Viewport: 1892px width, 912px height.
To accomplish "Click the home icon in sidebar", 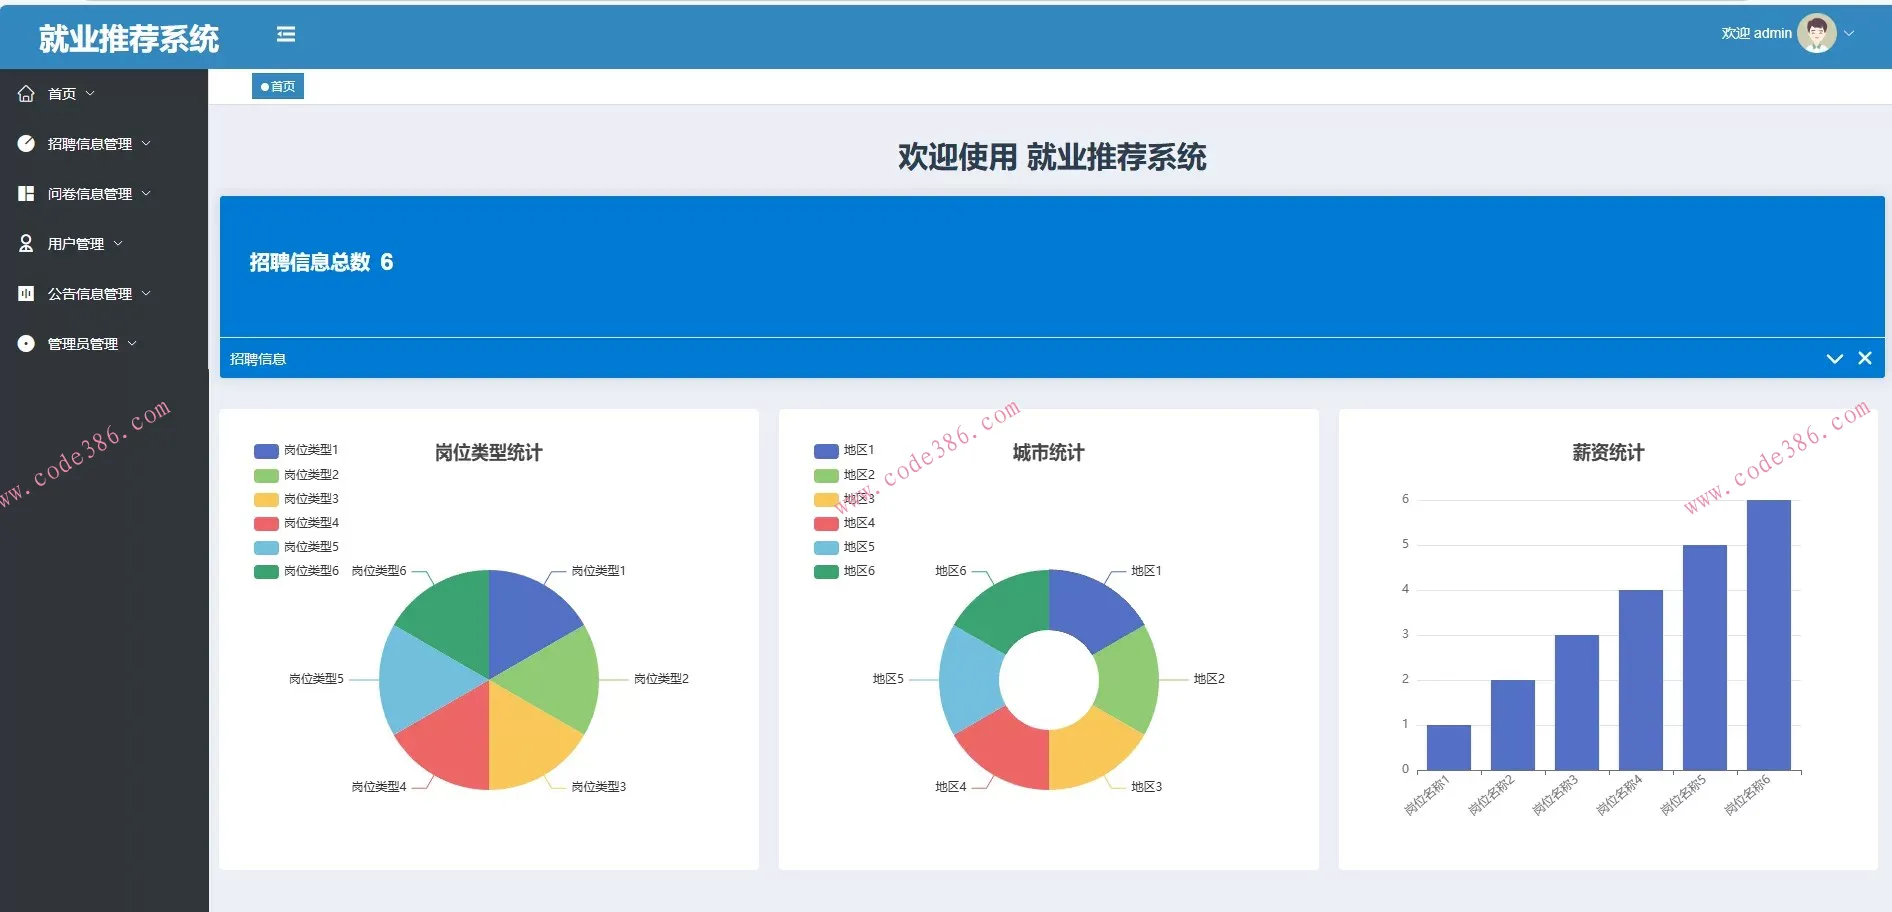I will tap(26, 94).
